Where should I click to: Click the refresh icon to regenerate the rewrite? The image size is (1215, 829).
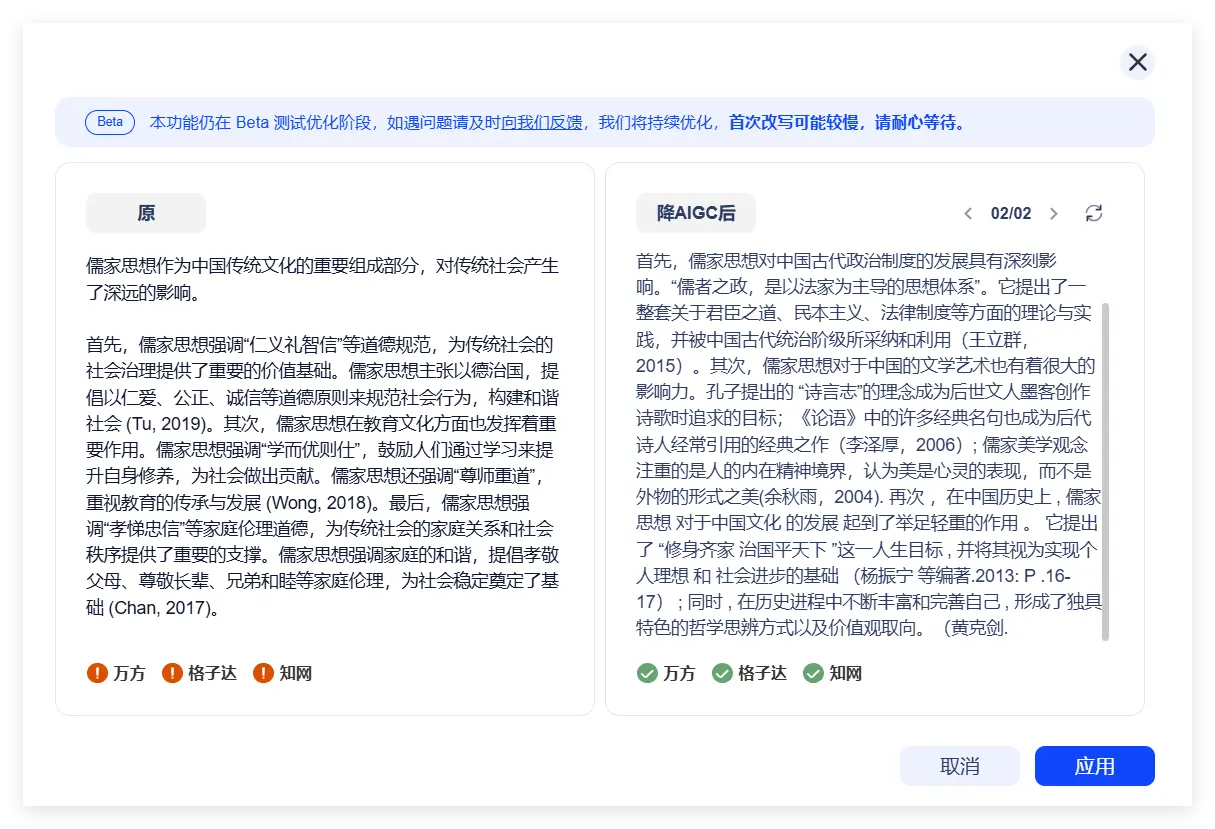pos(1094,213)
